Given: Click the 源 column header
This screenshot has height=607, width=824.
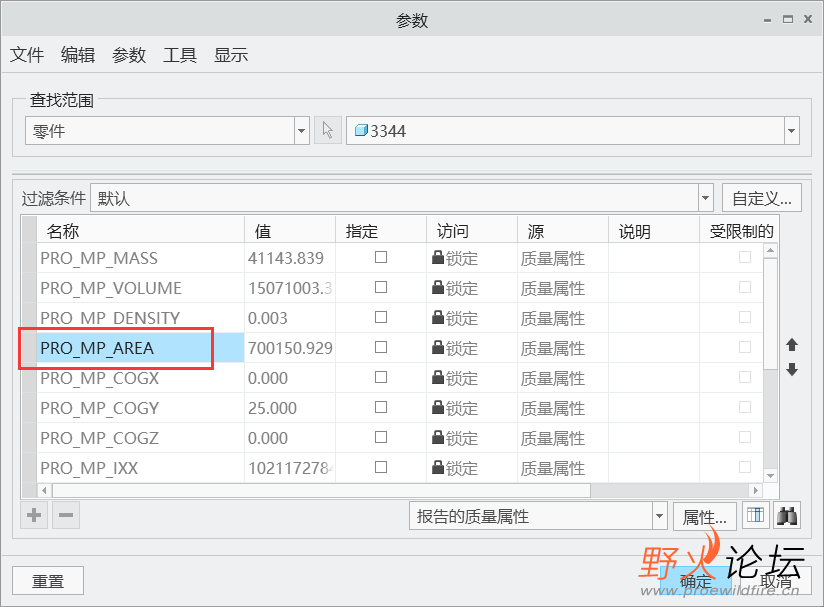Looking at the screenshot, I should 563,231.
